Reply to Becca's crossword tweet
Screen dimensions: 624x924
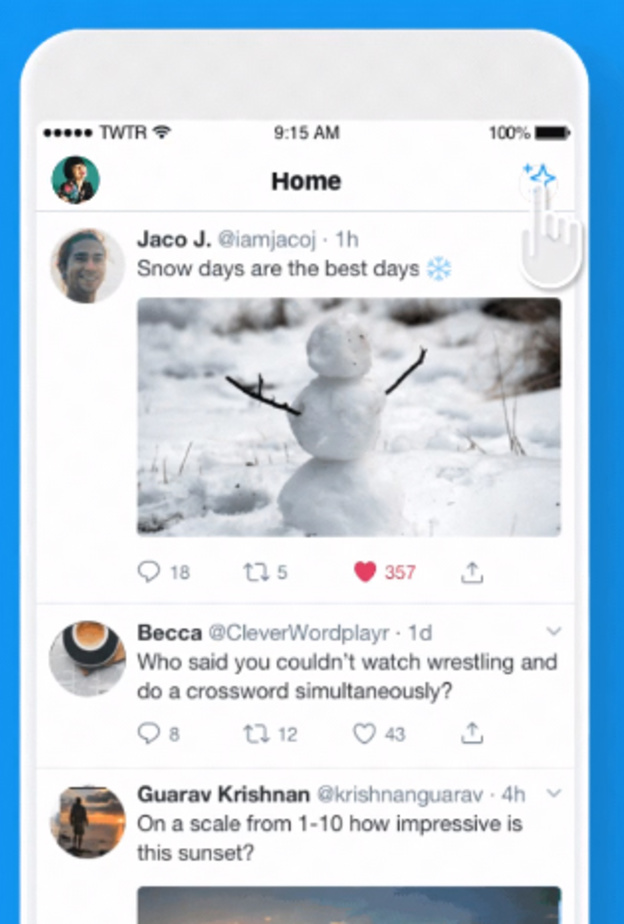click(148, 734)
